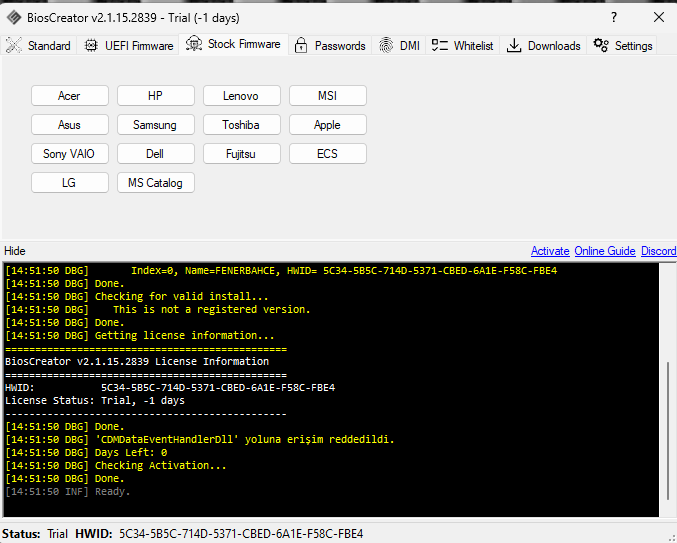Image resolution: width=677 pixels, height=543 pixels.
Task: Open the Online Guide link
Action: click(x=604, y=251)
